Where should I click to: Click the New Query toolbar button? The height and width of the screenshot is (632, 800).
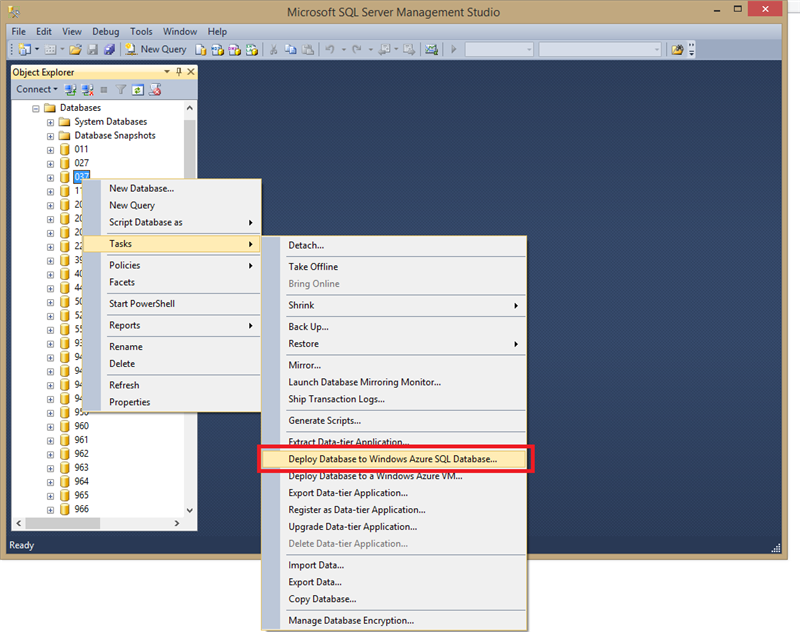[156, 49]
